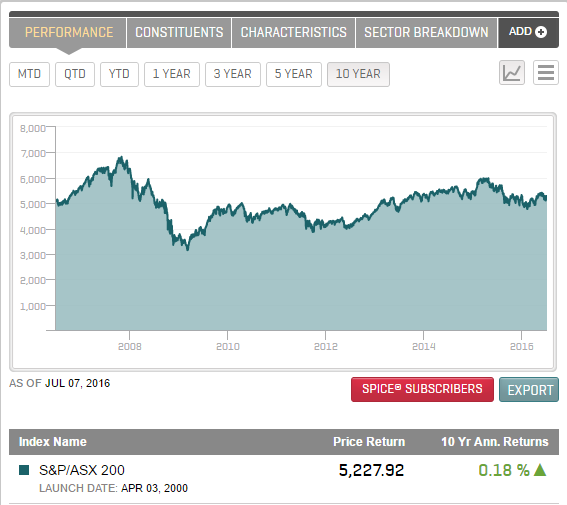Click the SPICE Subscribers button
This screenshot has width=567, height=505.
coord(422,389)
